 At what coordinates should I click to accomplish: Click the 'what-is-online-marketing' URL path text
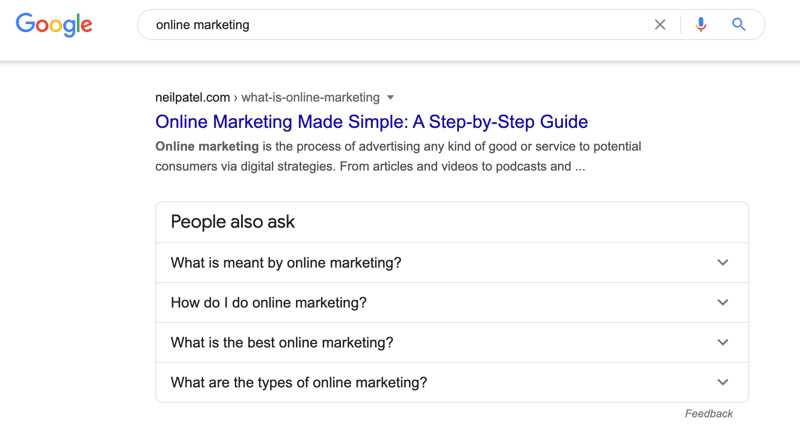tap(310, 97)
